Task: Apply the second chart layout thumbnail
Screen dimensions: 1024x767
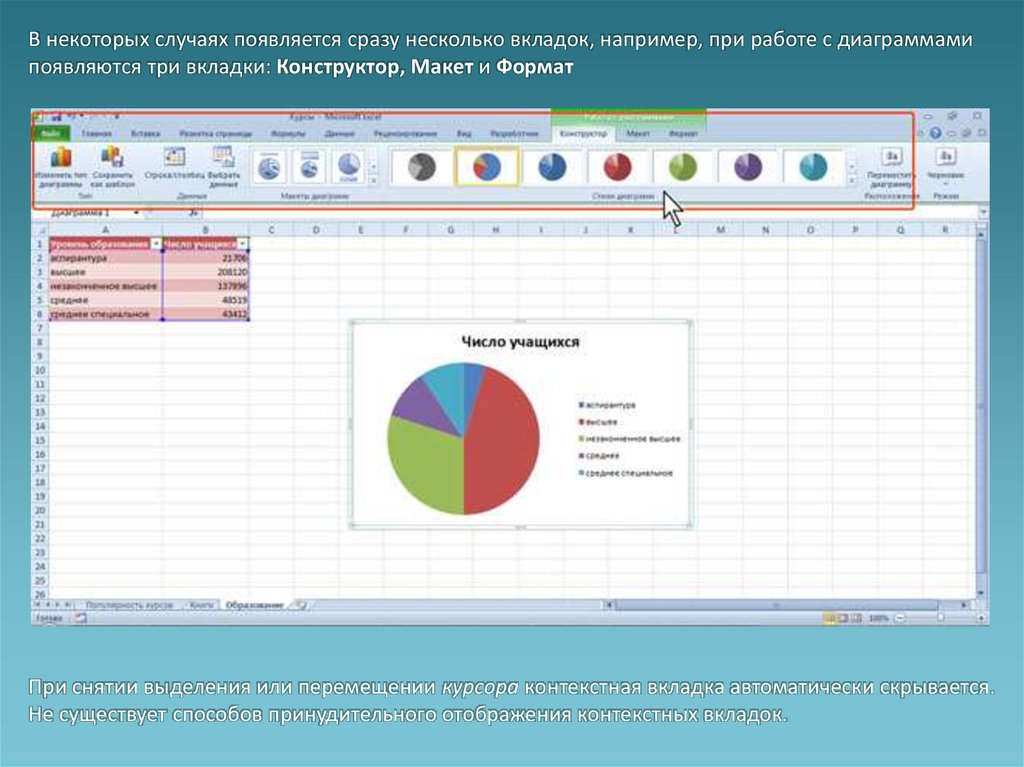Action: 310,167
